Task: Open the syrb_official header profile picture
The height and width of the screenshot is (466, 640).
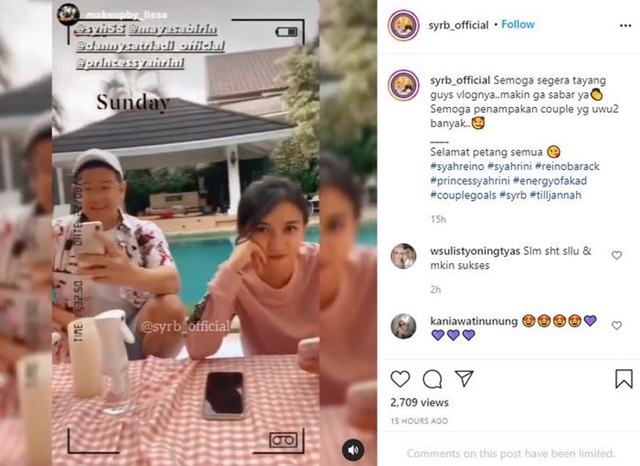Action: coord(403,25)
